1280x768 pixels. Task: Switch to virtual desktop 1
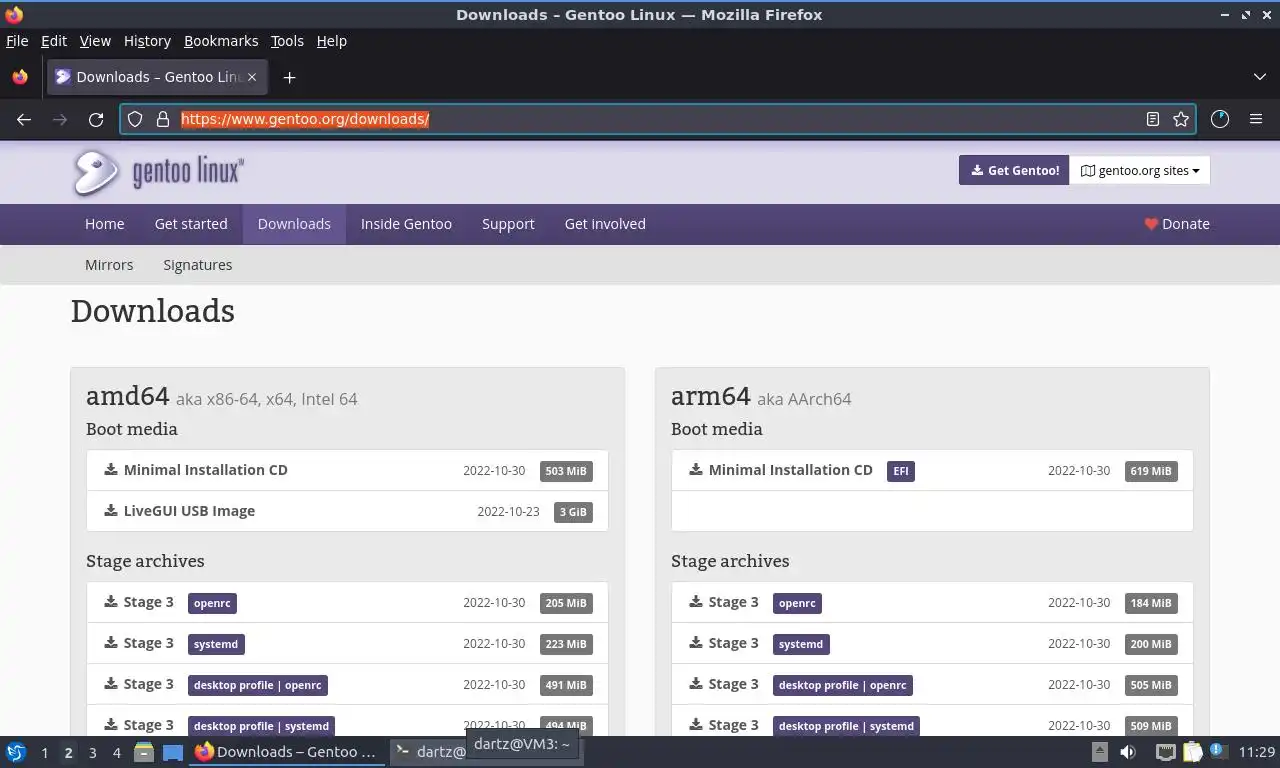tap(44, 752)
